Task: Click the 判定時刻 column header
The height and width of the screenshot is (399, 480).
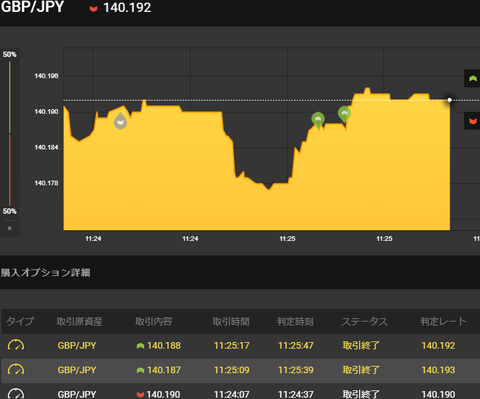Action: (295, 321)
